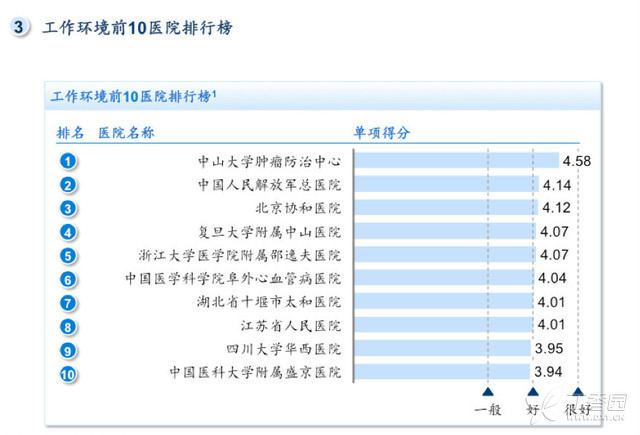
Task: Click the rank 3 circle badge
Action: [x=68, y=209]
